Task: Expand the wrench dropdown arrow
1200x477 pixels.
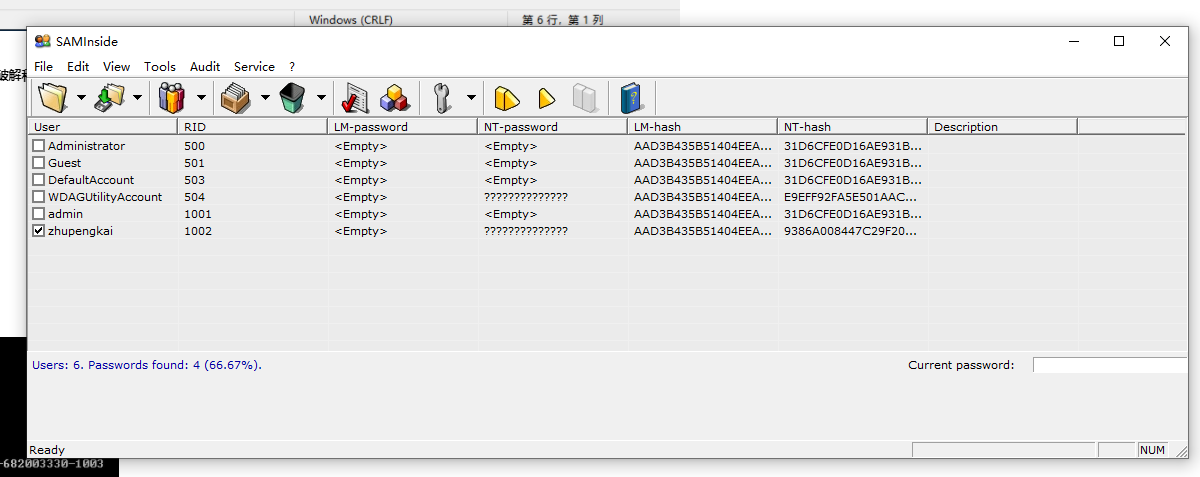Action: click(x=471, y=98)
